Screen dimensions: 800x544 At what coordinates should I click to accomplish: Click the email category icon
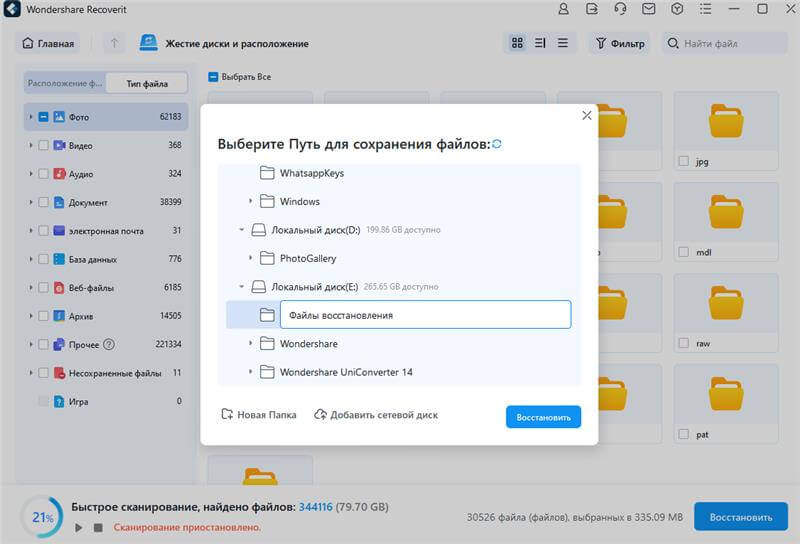tap(59, 231)
